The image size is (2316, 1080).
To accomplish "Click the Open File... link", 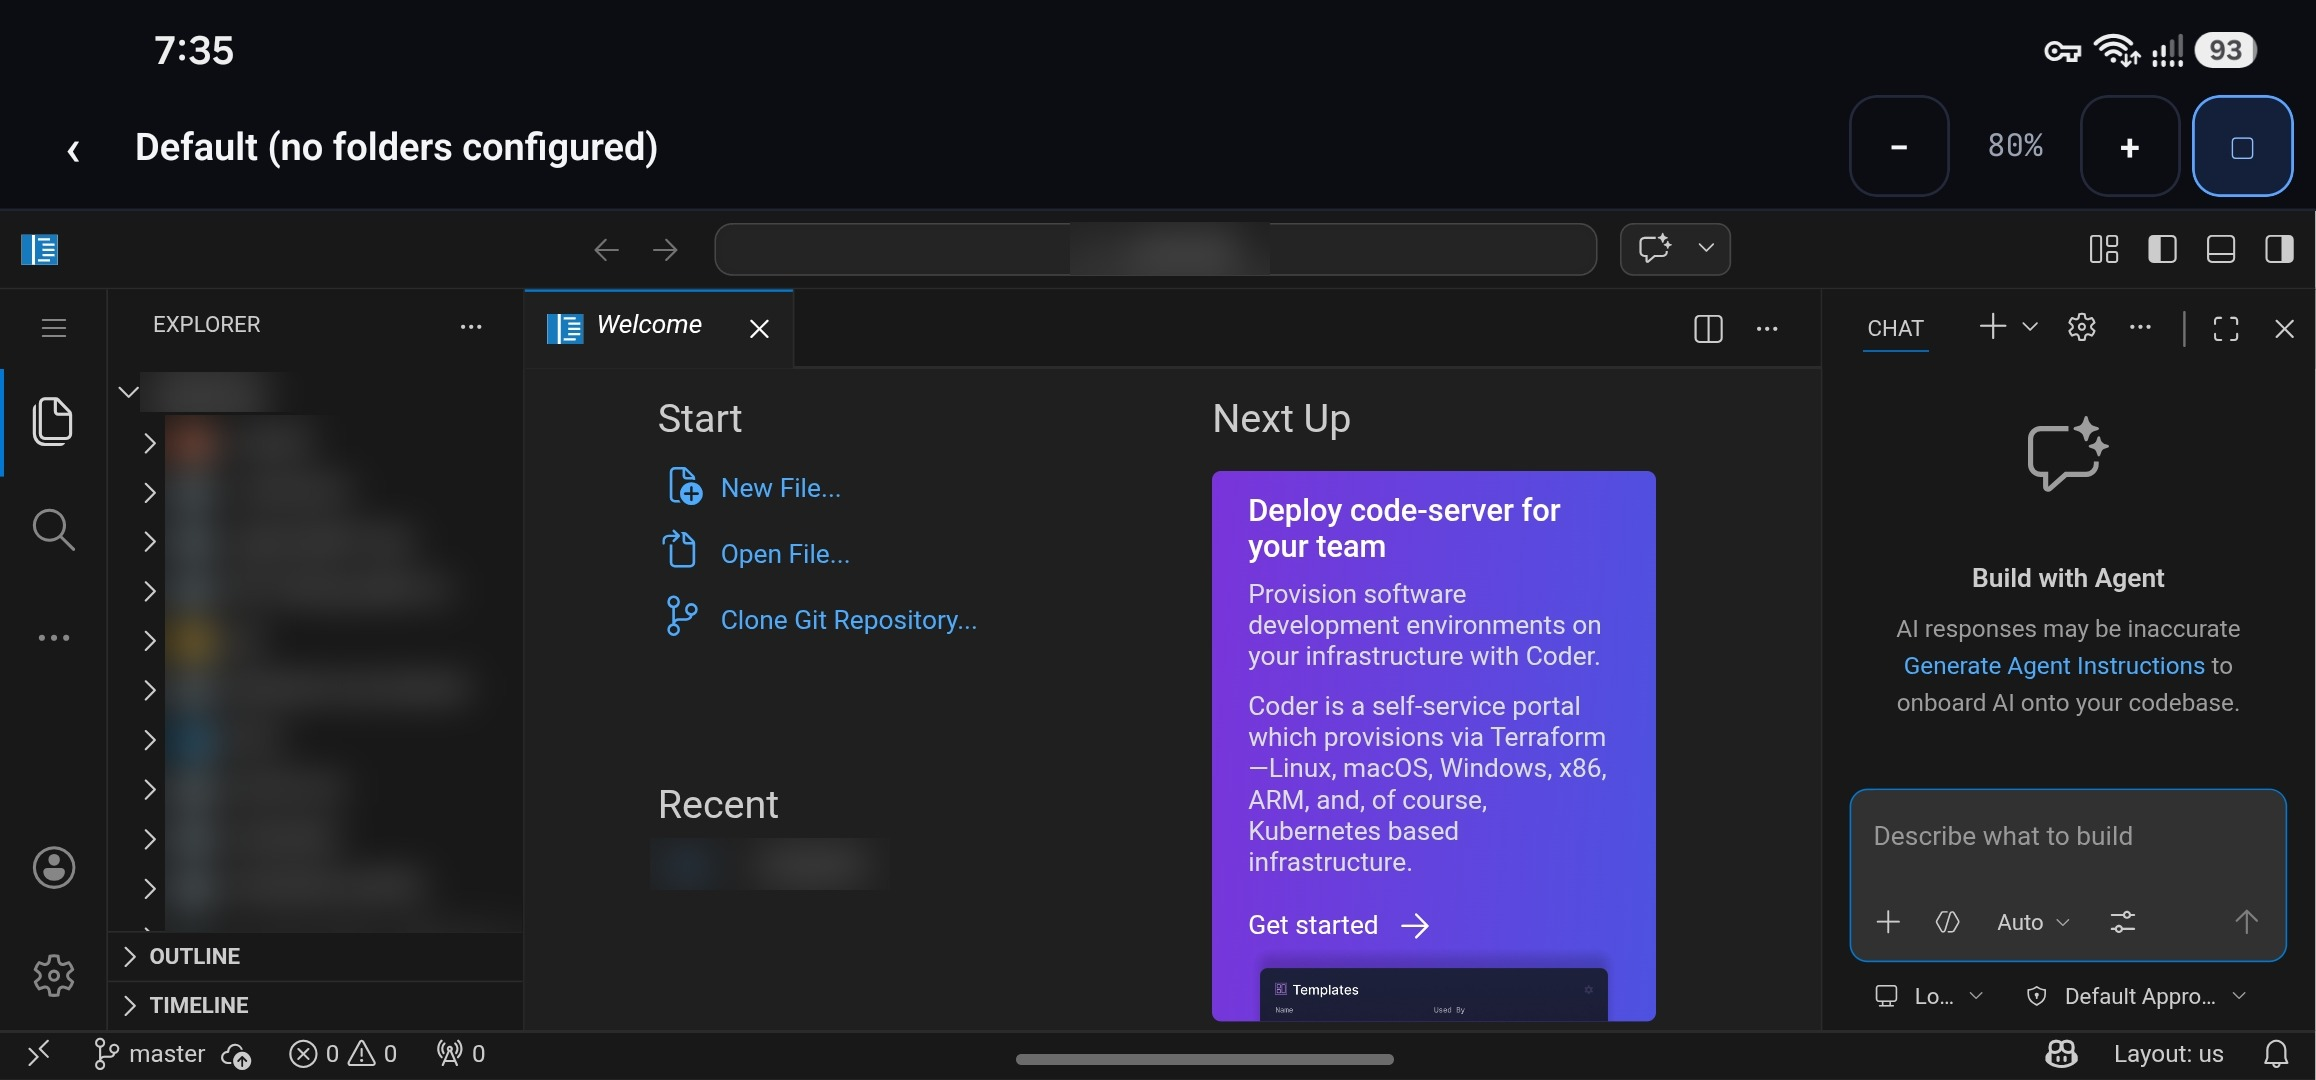I will 785,554.
